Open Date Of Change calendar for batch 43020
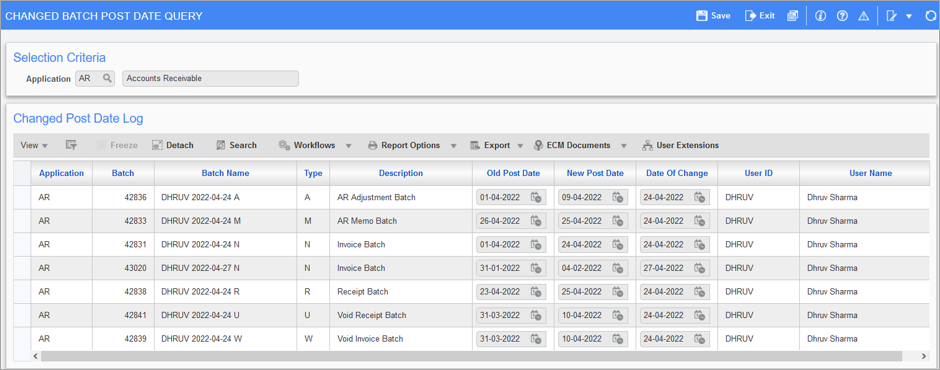 tap(699, 268)
